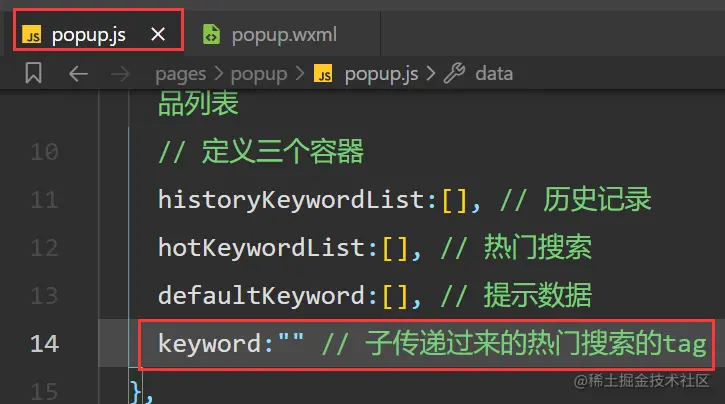Select line number 14 in the gutter
Viewport: 725px width, 404px height.
click(45, 344)
